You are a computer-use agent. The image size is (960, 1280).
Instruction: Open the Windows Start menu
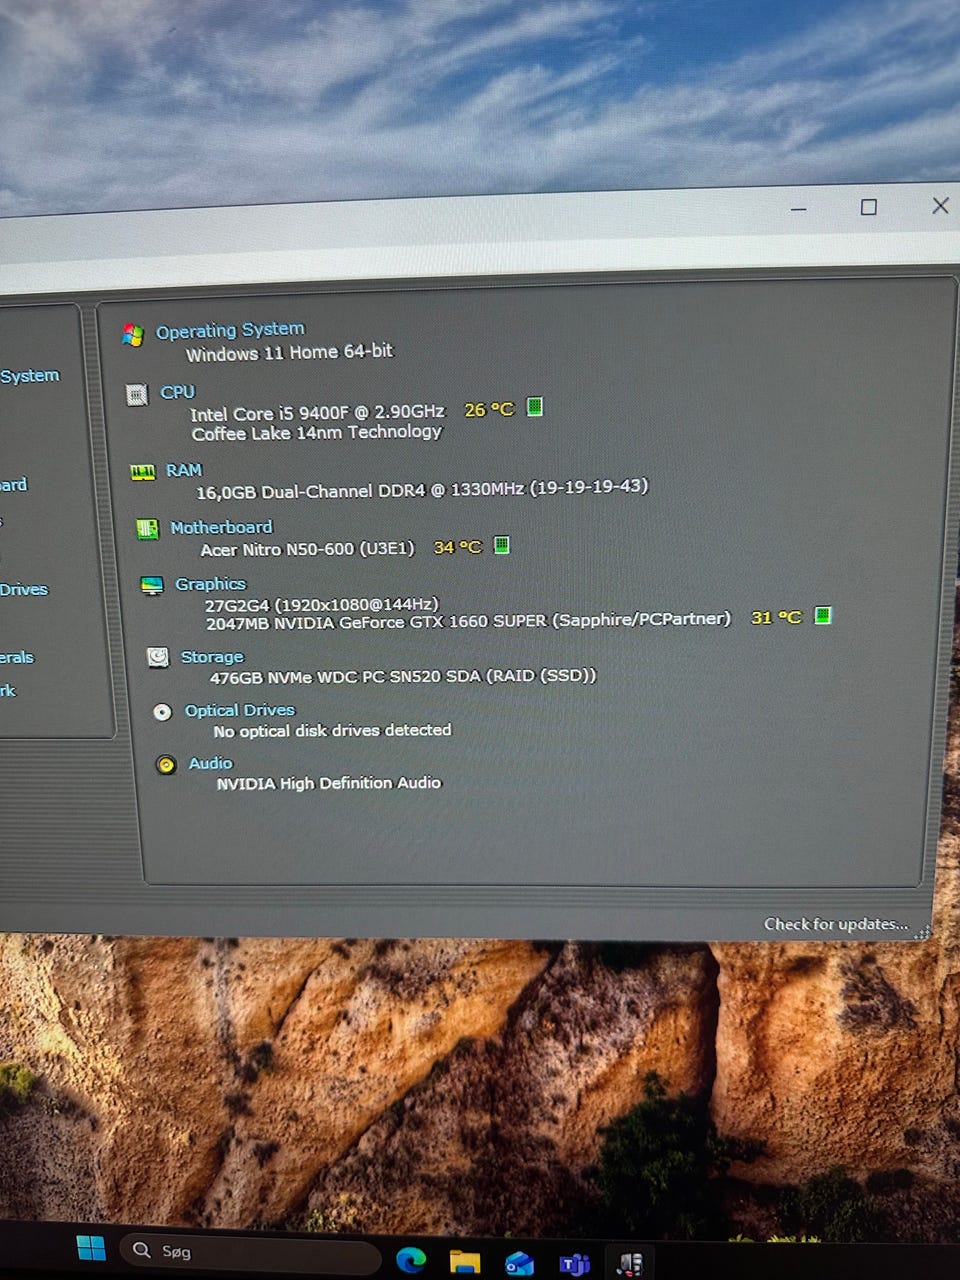pyautogui.click(x=91, y=1248)
